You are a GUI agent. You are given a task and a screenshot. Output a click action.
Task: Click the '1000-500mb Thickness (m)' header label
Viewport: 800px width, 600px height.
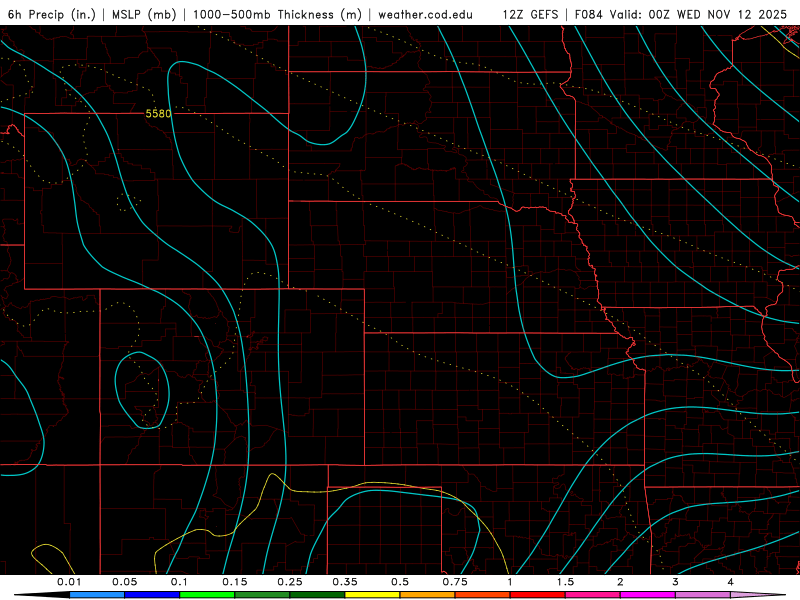(x=277, y=14)
